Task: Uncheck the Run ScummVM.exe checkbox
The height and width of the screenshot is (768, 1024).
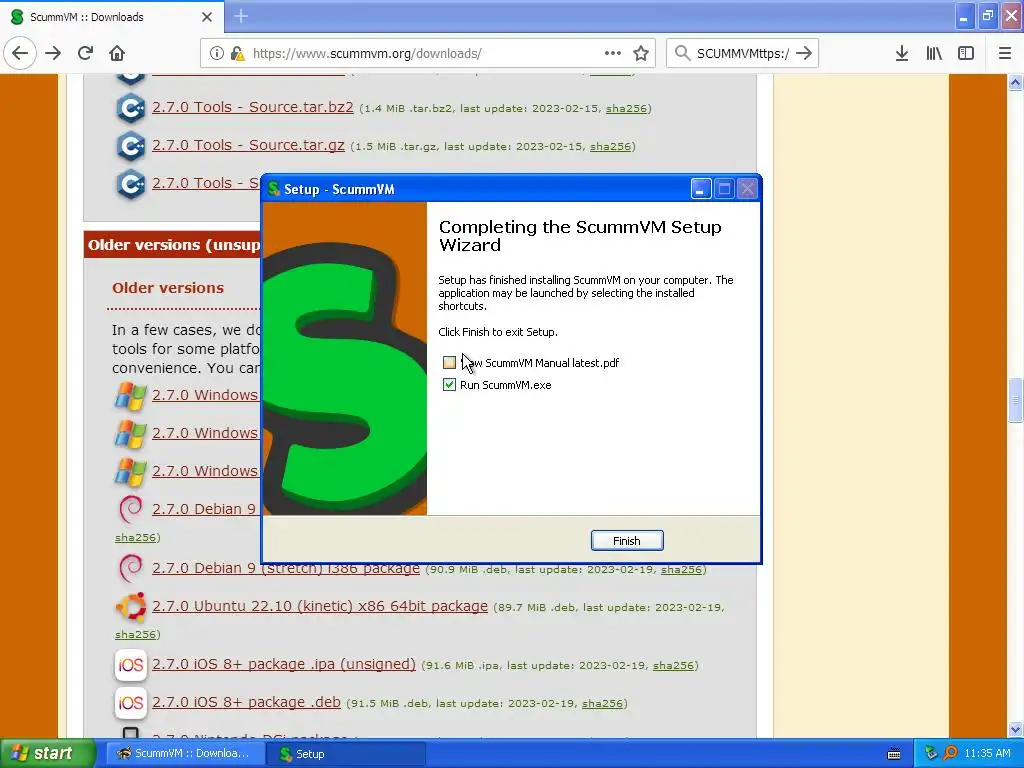Action: click(x=449, y=385)
